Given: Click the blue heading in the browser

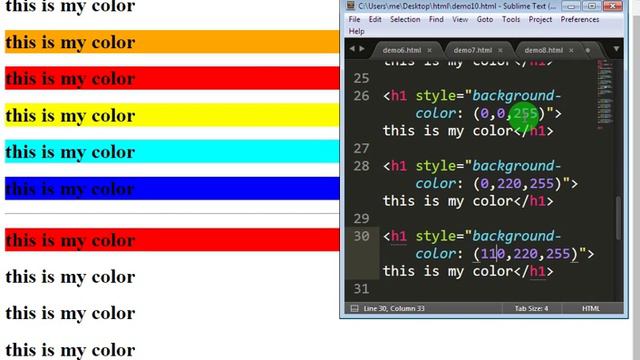Looking at the screenshot, I should 172,188.
